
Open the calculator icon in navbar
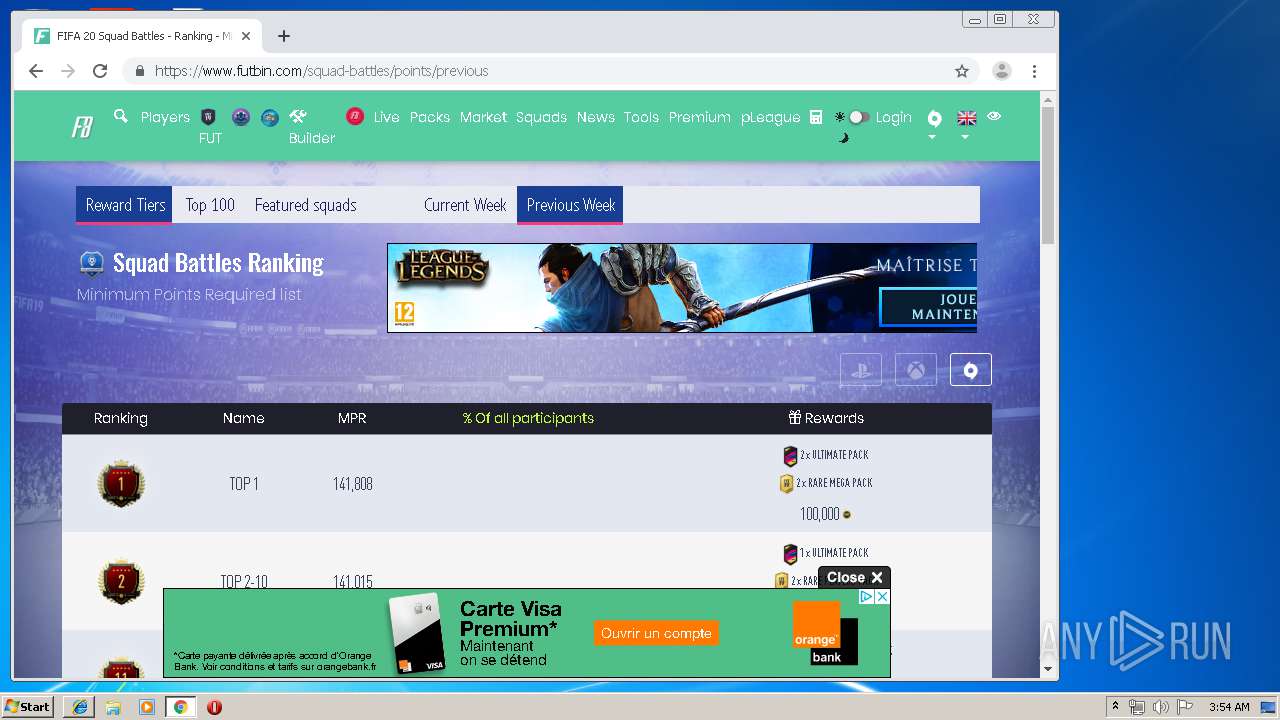pyautogui.click(x=816, y=117)
